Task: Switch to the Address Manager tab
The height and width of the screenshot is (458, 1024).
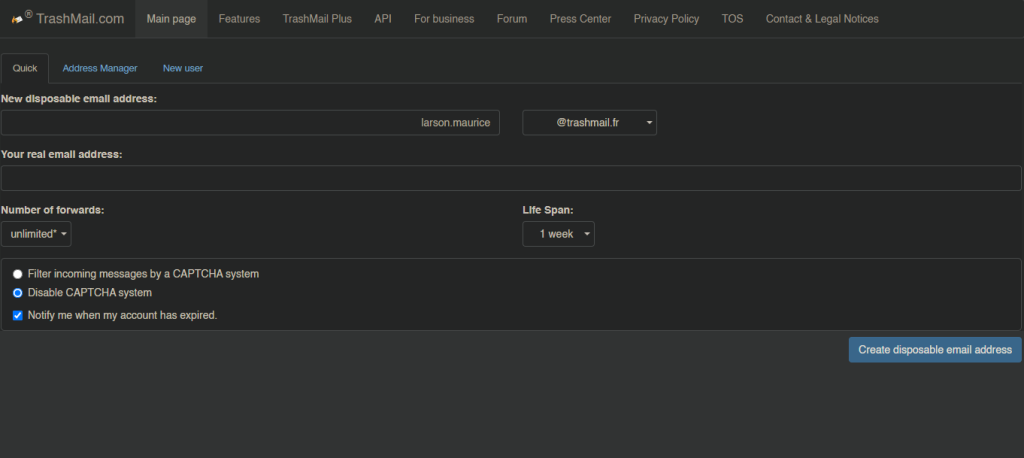Action: 100,68
